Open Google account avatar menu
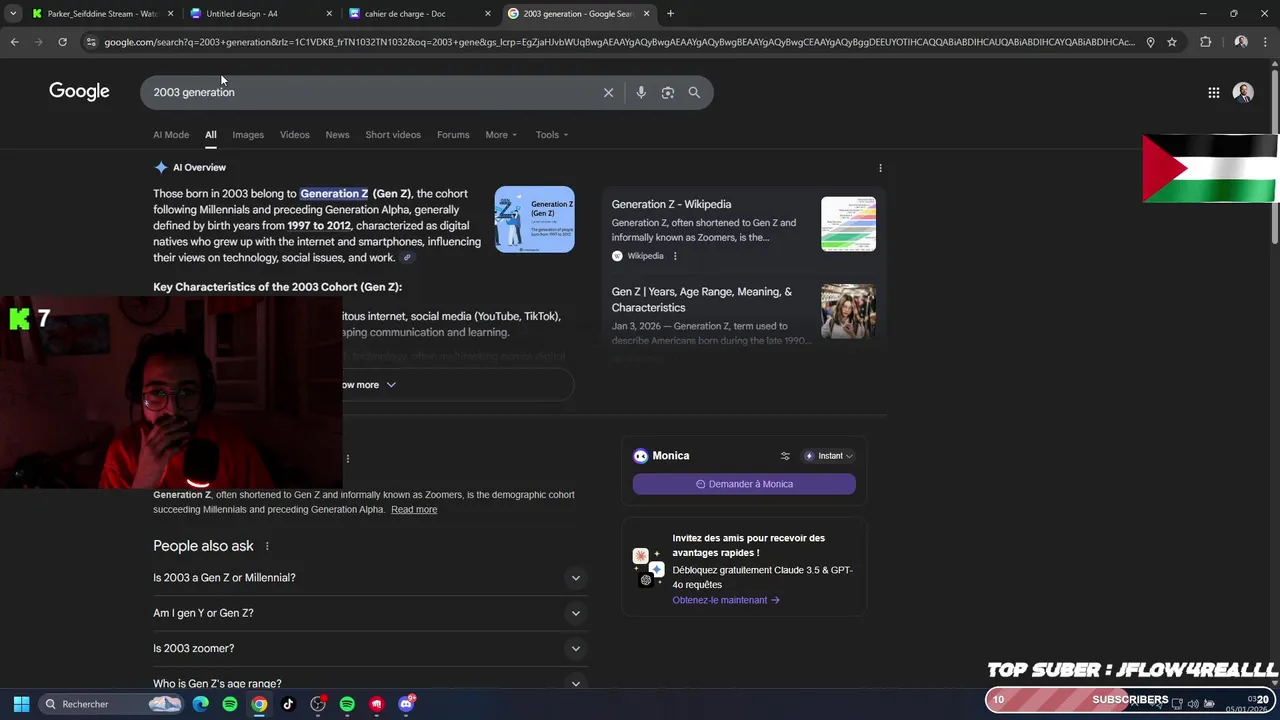Screen dimensions: 1280x720 click(1243, 92)
